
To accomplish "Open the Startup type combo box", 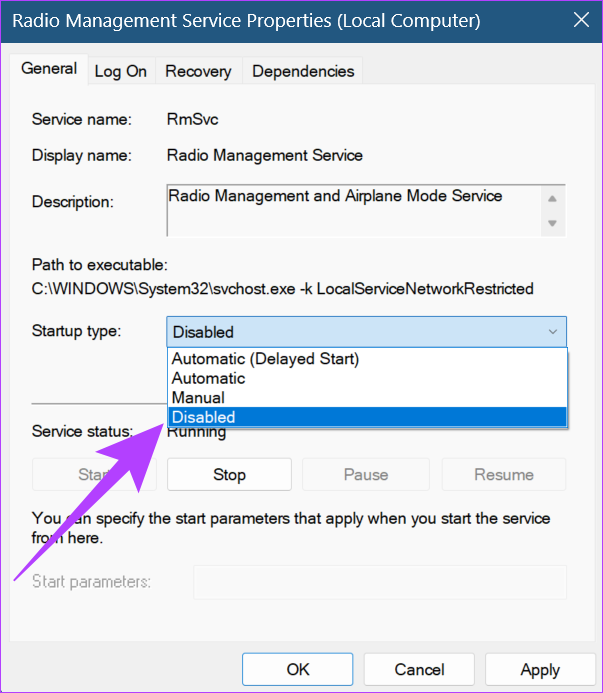I will (366, 332).
